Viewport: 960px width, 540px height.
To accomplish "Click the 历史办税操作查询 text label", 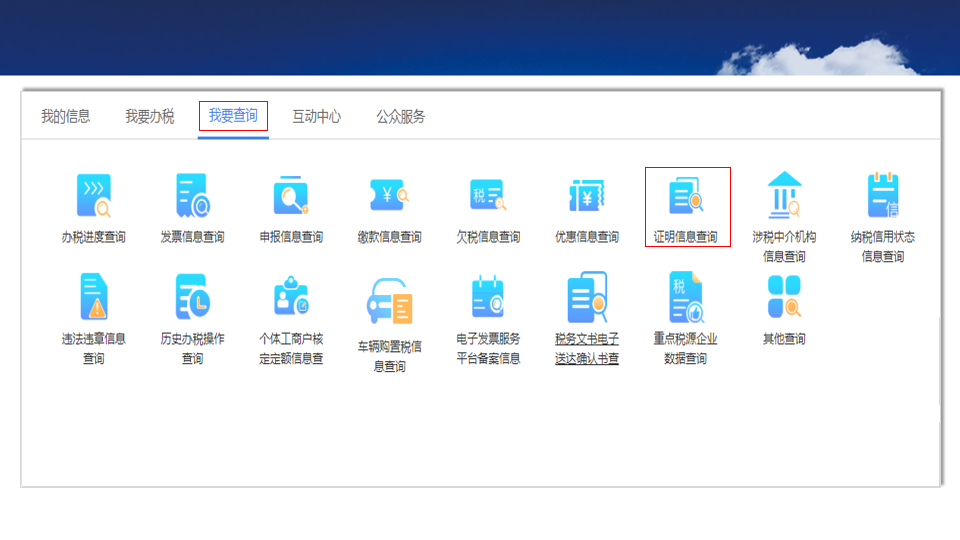I will pos(192,348).
